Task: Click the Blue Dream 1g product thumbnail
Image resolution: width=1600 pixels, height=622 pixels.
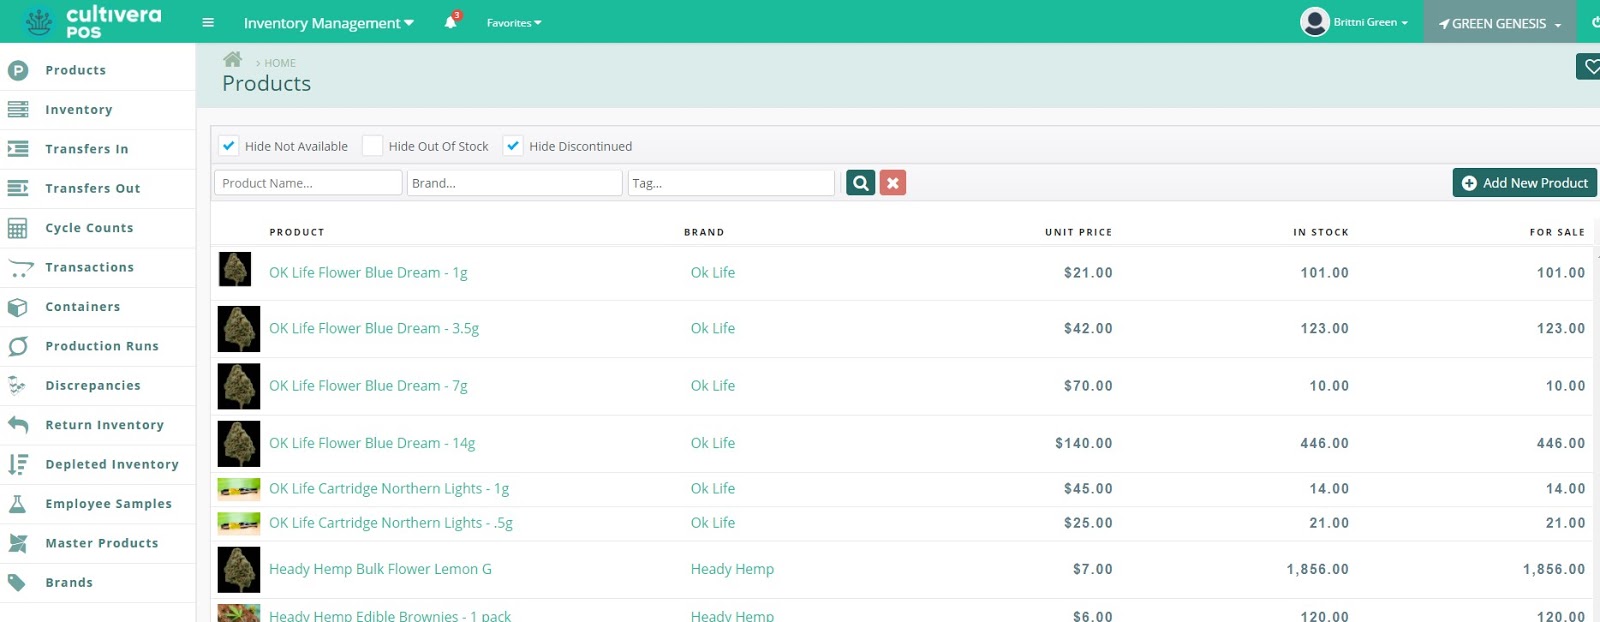Action: pos(235,270)
